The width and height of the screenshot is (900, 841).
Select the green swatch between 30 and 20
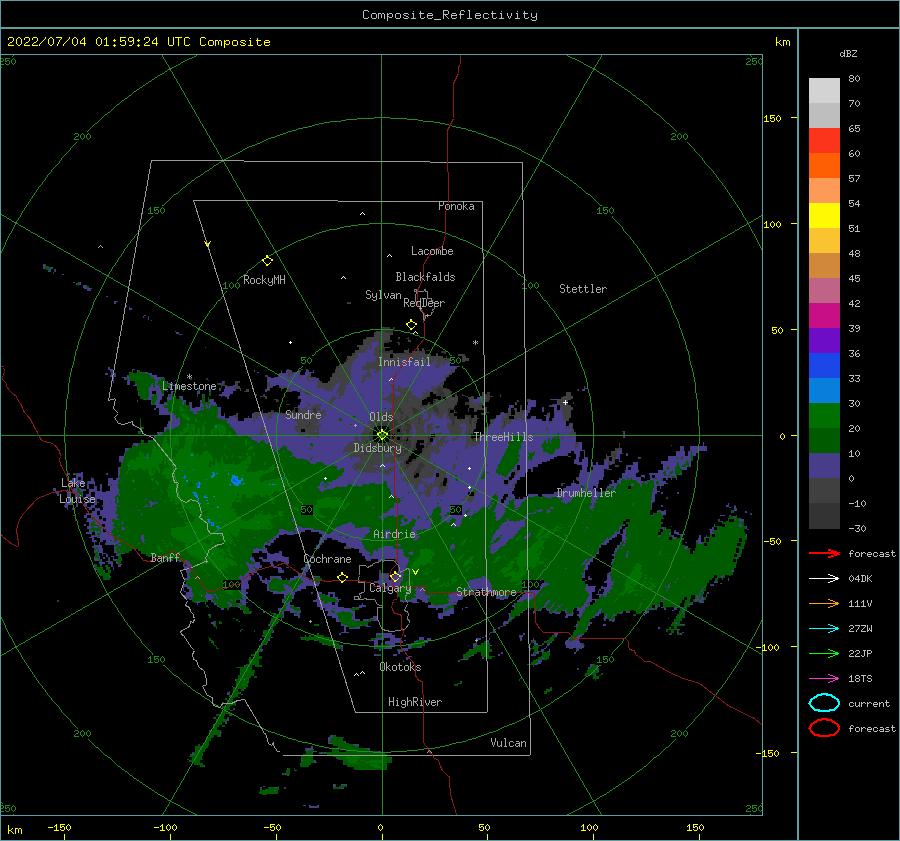[824, 415]
